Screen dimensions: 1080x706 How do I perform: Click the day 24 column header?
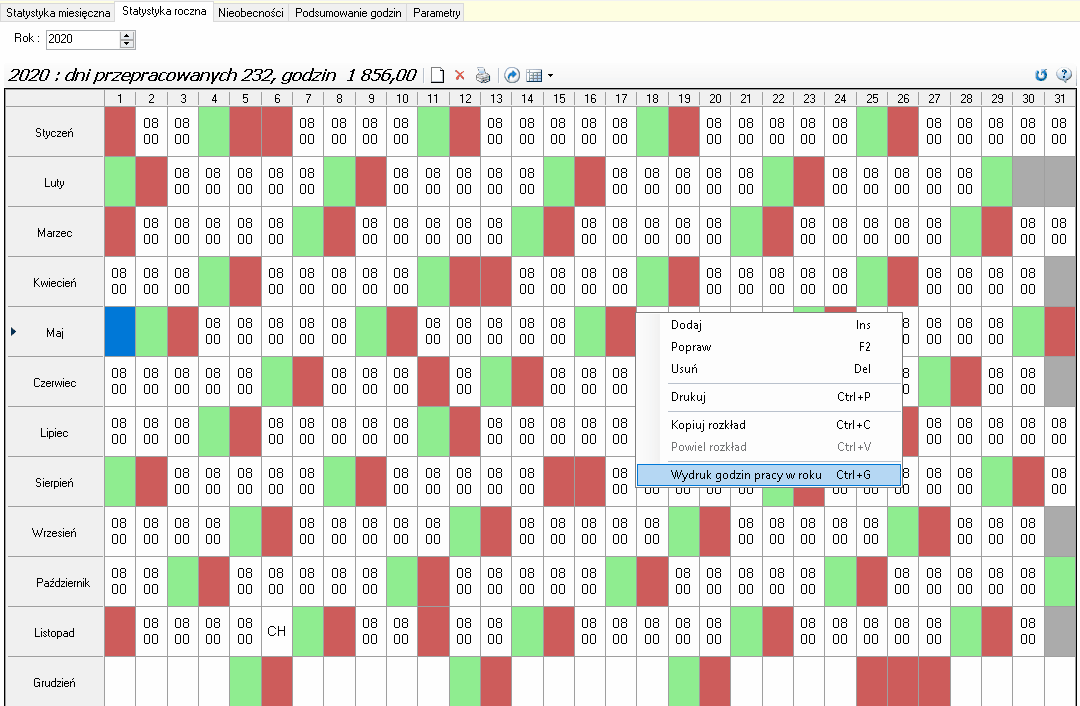[x=840, y=98]
